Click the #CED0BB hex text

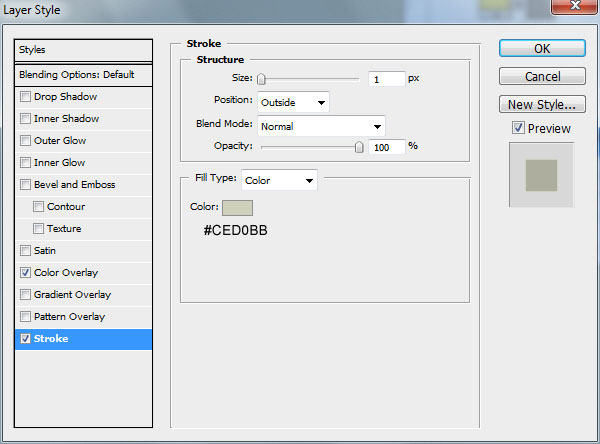pyautogui.click(x=235, y=230)
